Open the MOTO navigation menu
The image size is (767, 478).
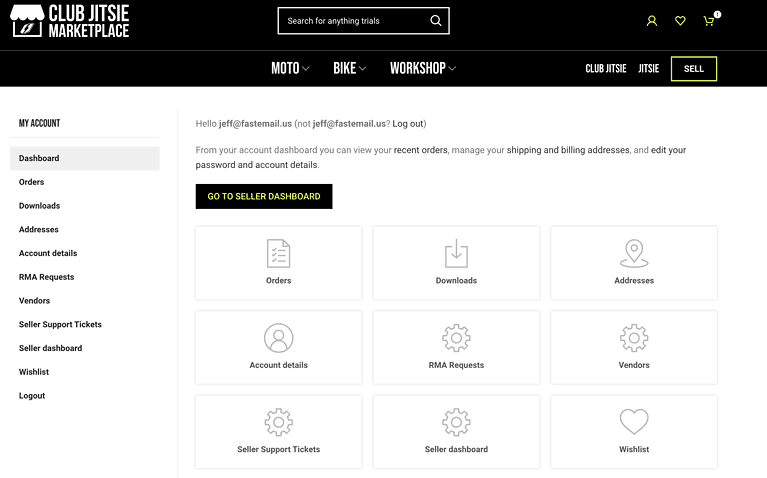[285, 68]
